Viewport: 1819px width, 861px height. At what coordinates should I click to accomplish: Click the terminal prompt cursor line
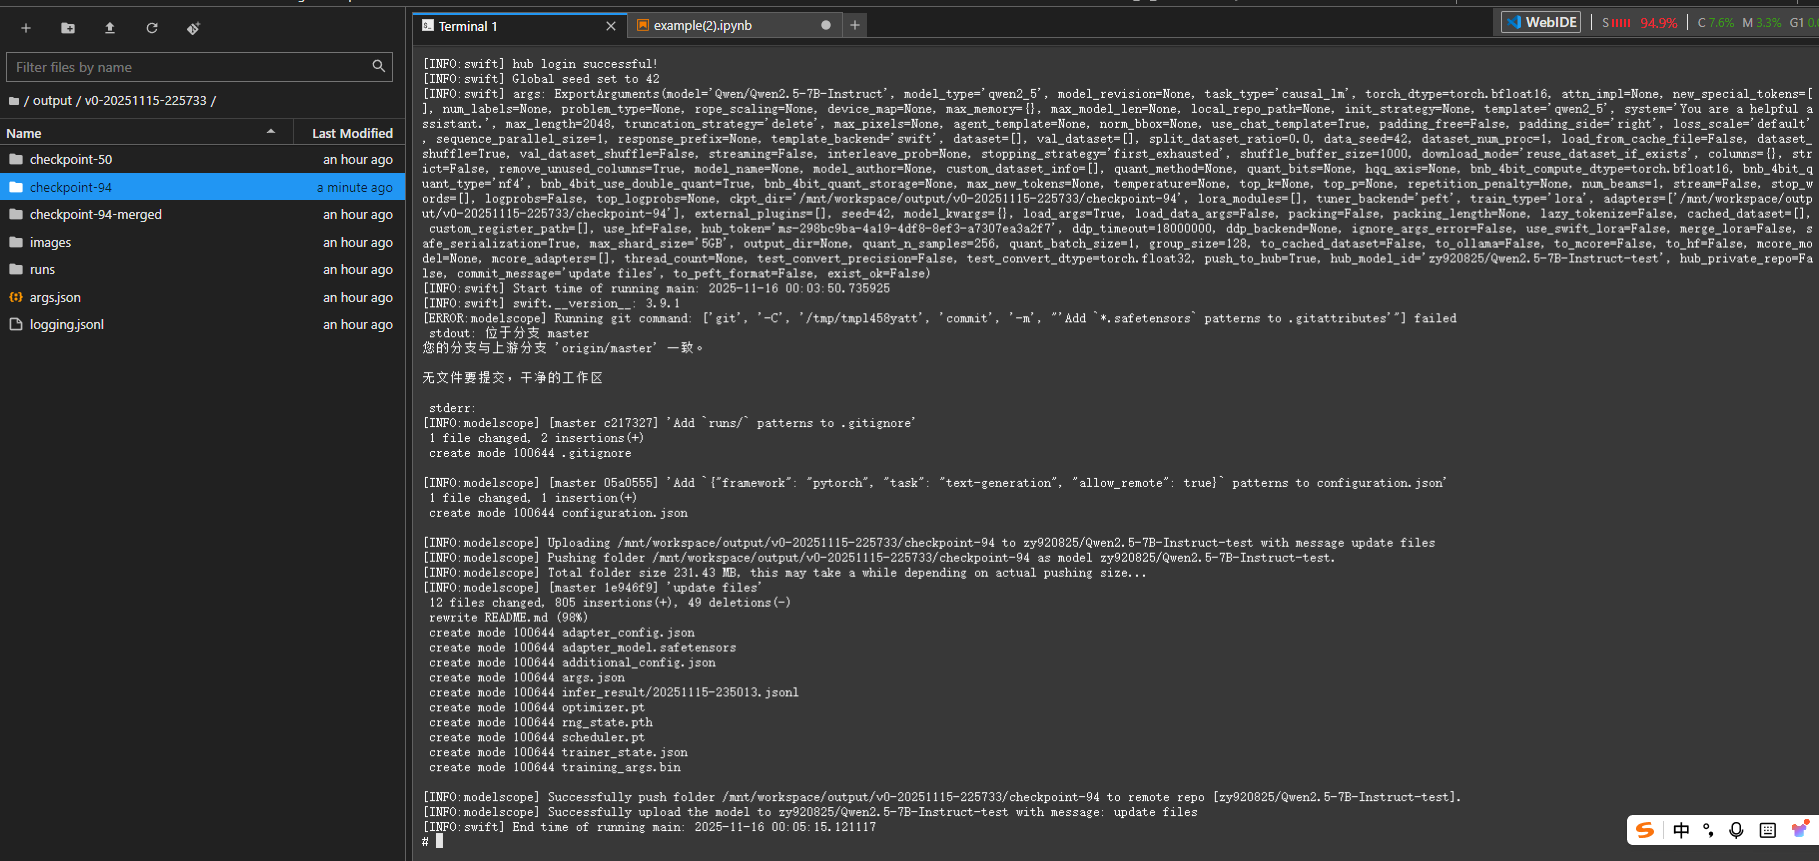click(x=432, y=842)
